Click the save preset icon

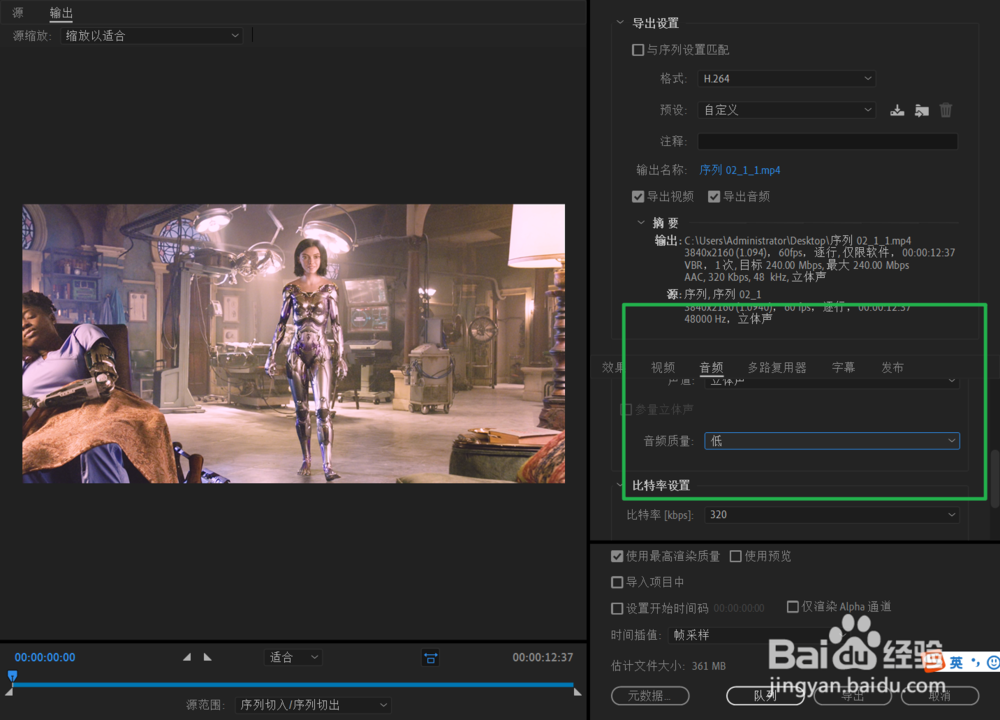[897, 110]
